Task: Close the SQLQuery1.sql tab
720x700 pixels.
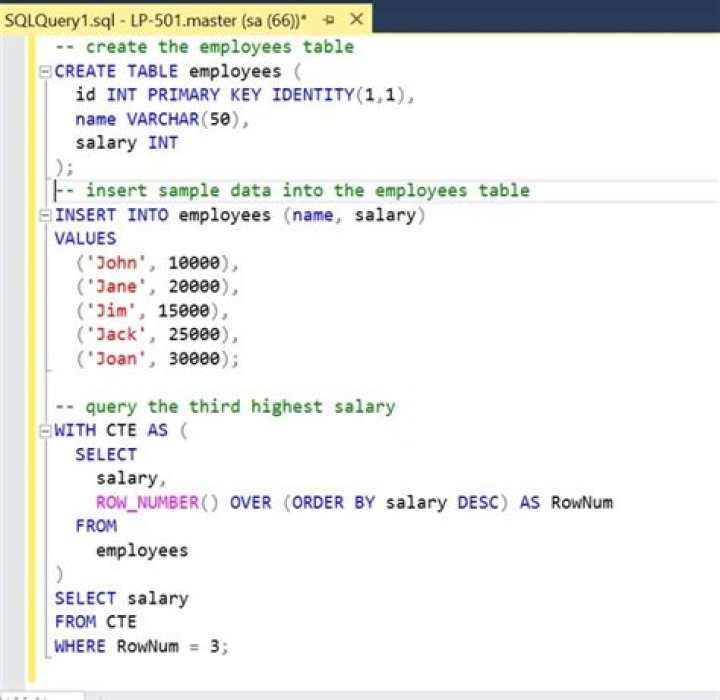Action: [x=356, y=19]
